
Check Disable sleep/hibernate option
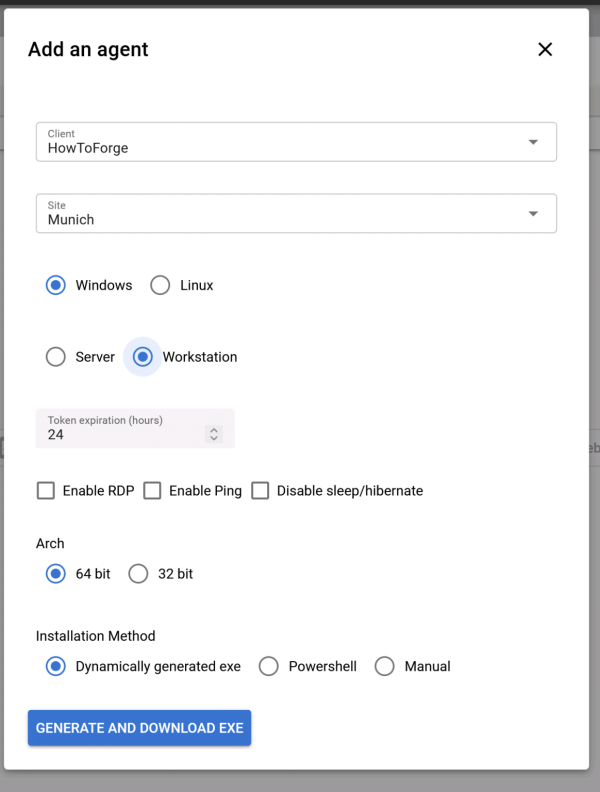[x=260, y=491]
